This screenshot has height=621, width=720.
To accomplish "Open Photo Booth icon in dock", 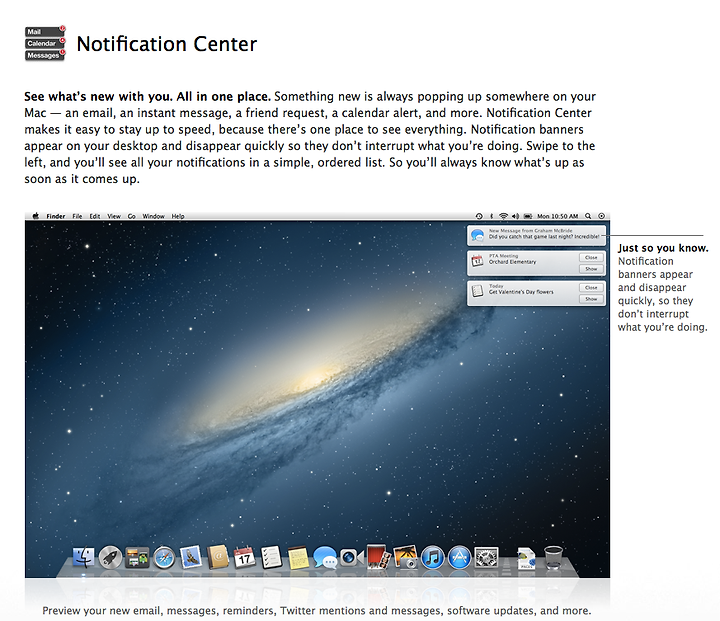I will (x=378, y=557).
